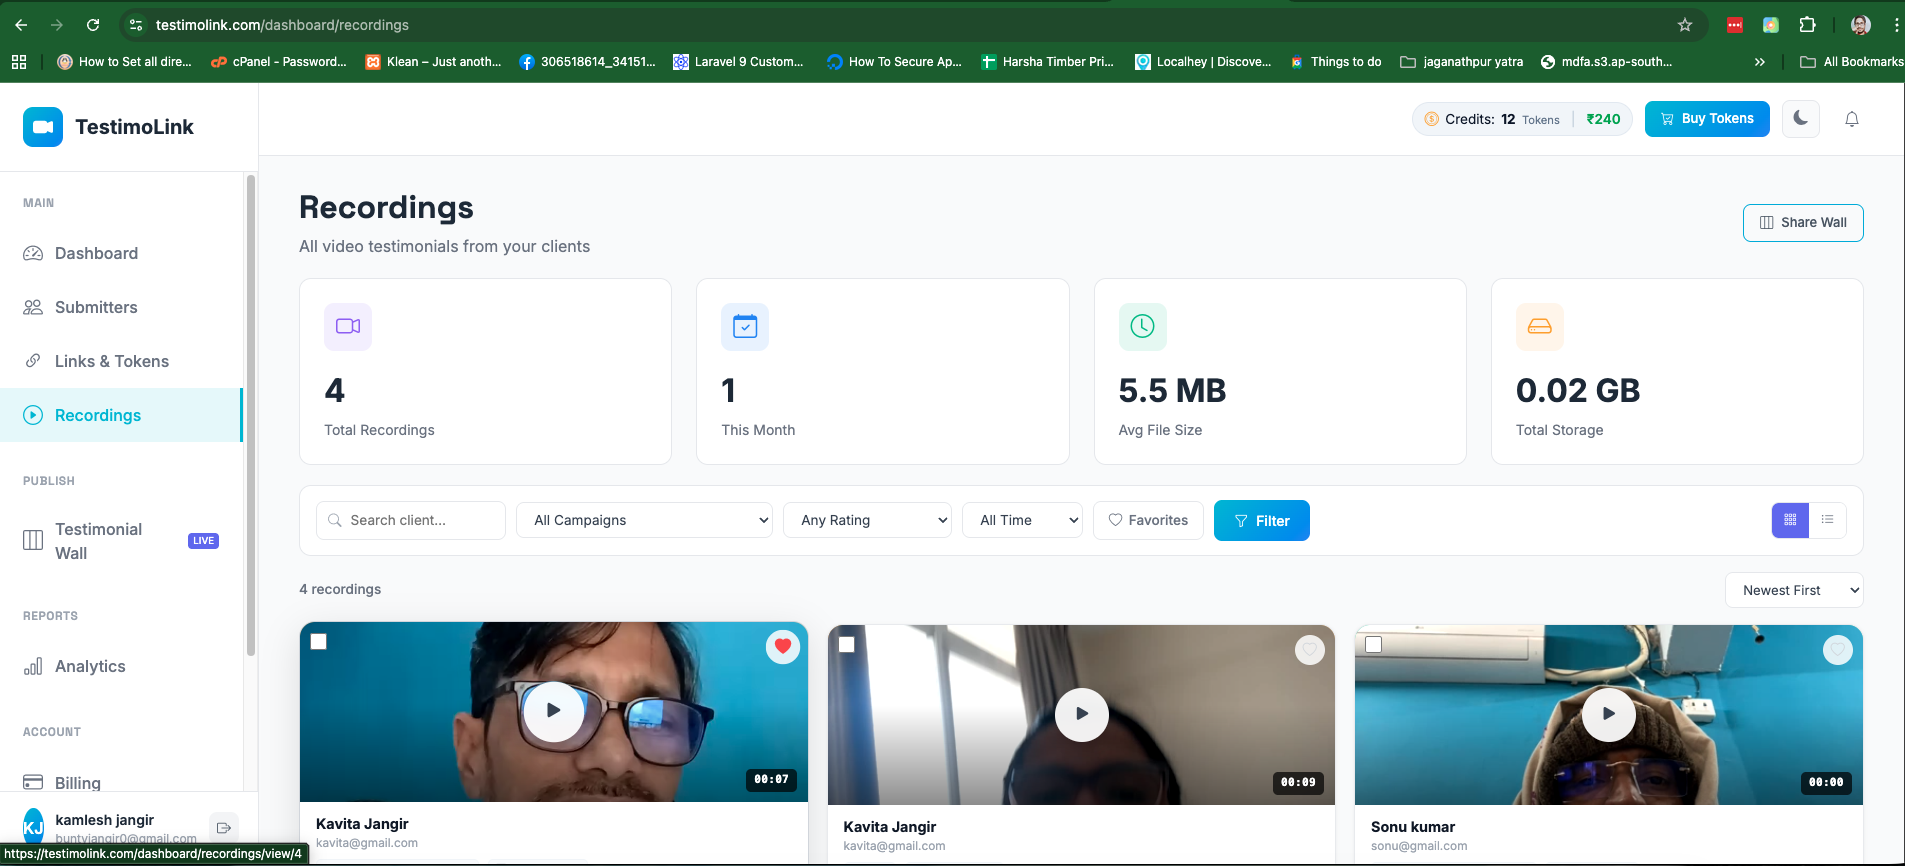Play the 00:07 Kavita Jangir recording
Viewport: 1905px width, 866px height.
point(554,711)
